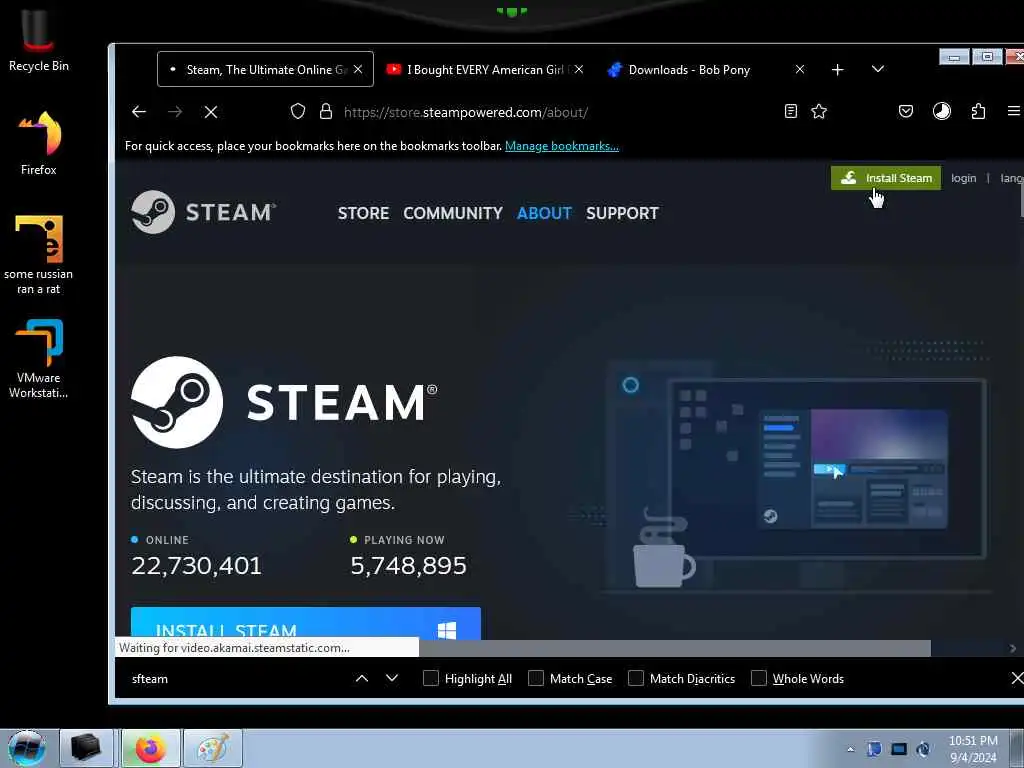
Task: Click the address bar URL field
Action: pyautogui.click(x=465, y=112)
